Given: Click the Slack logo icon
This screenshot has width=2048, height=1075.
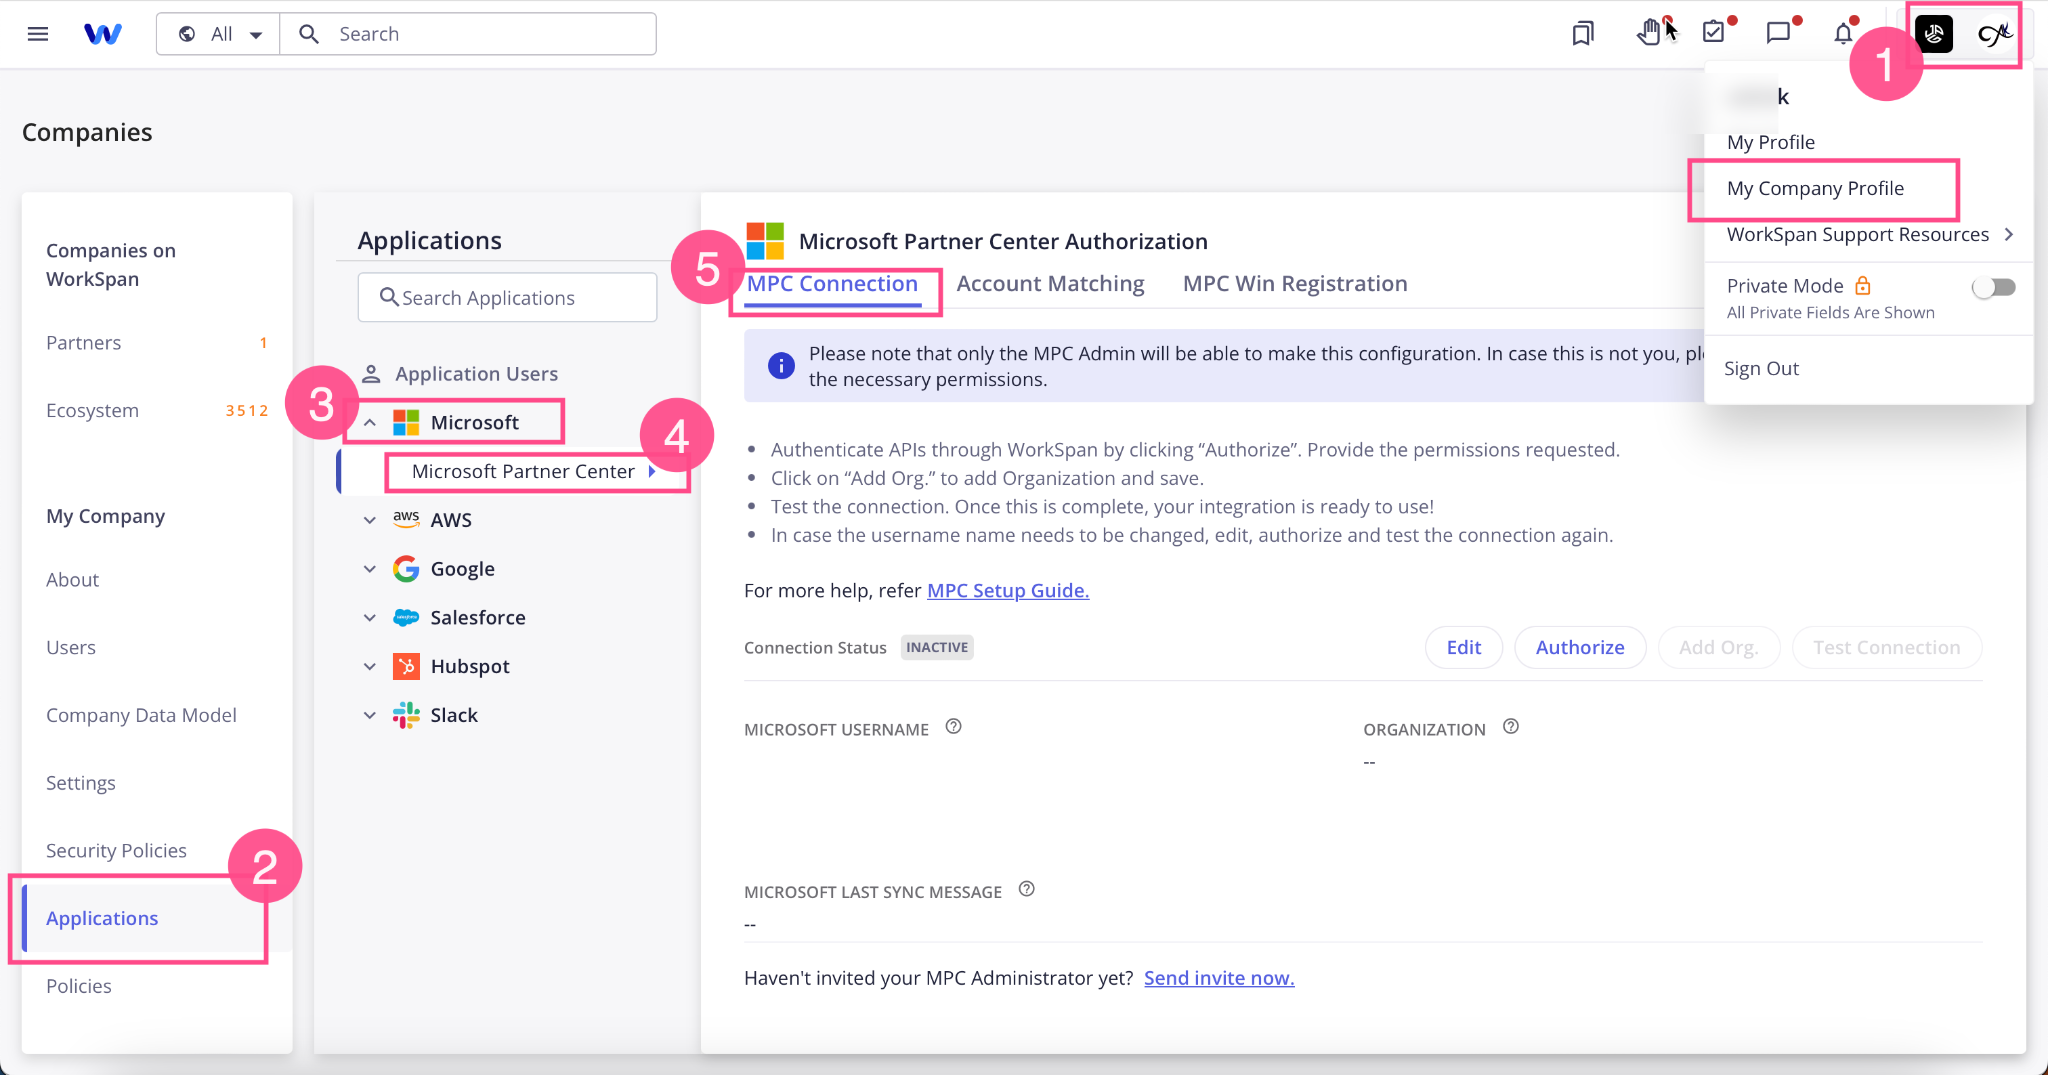Looking at the screenshot, I should pyautogui.click(x=406, y=715).
